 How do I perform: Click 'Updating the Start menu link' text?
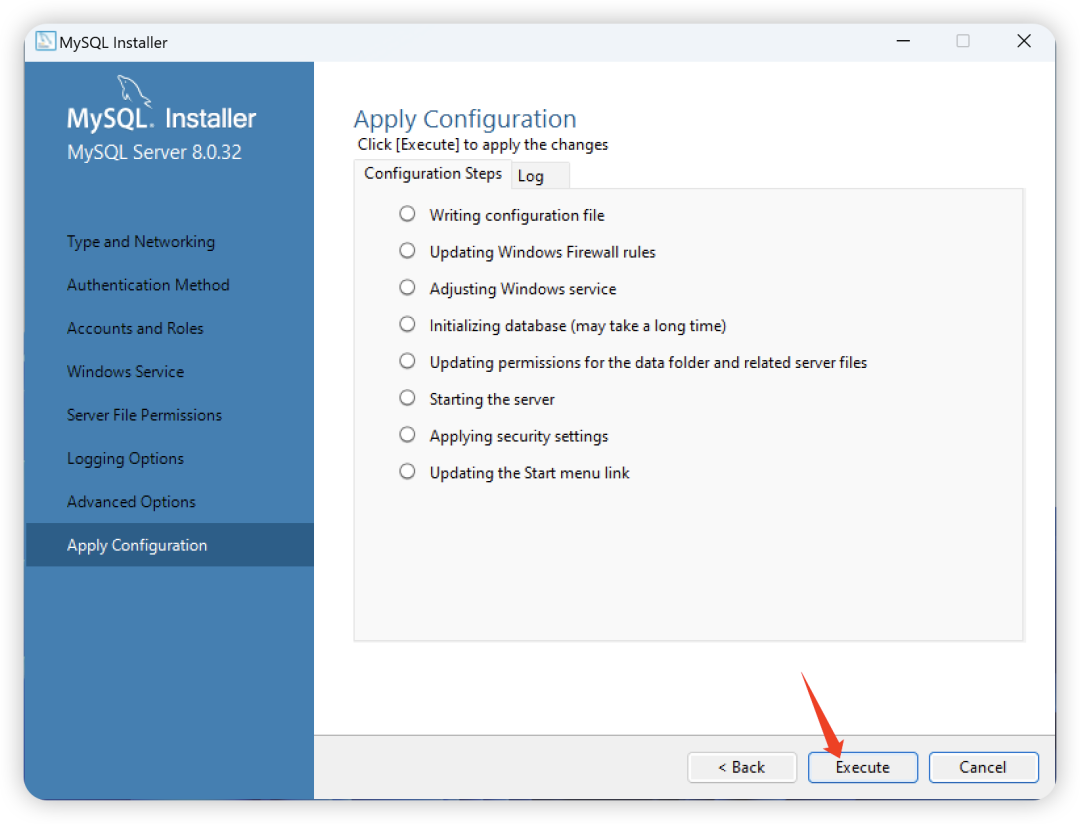[x=530, y=473]
